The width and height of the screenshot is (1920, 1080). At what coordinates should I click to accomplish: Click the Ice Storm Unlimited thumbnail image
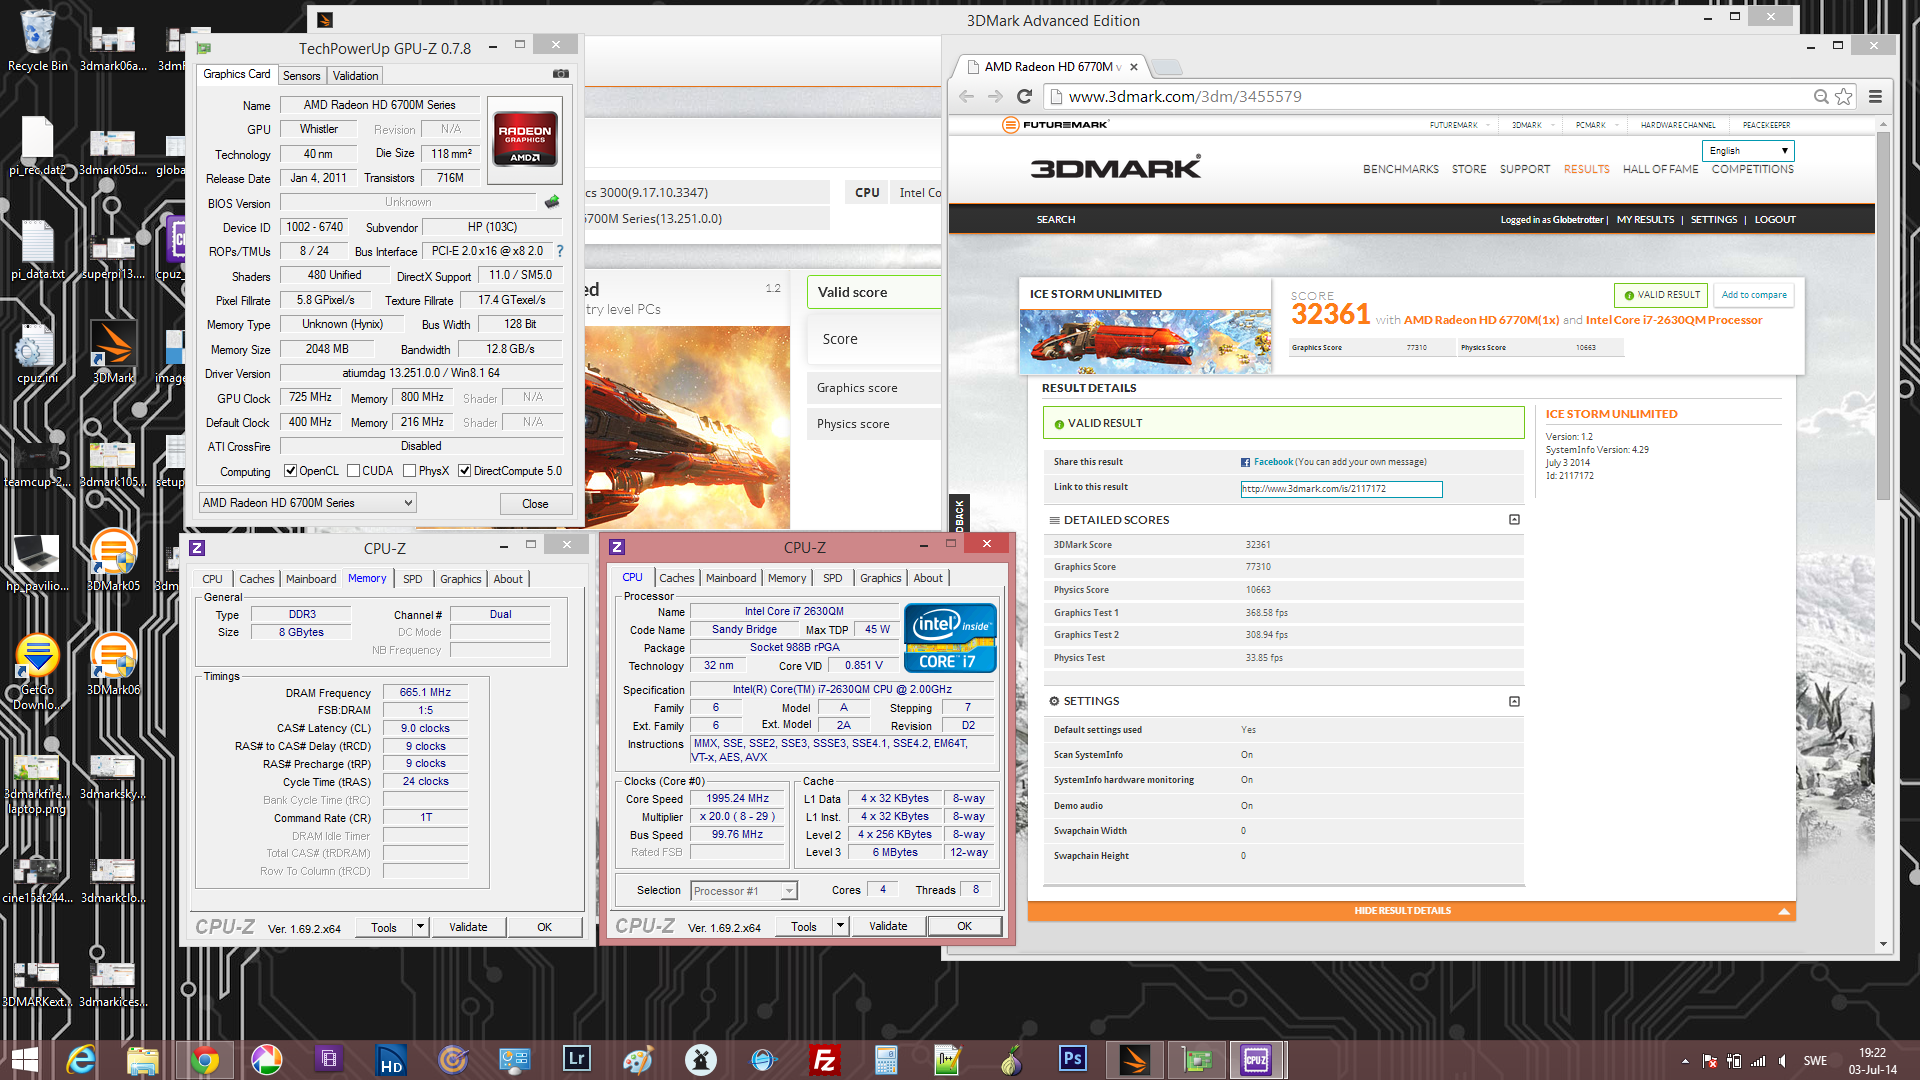point(1145,340)
